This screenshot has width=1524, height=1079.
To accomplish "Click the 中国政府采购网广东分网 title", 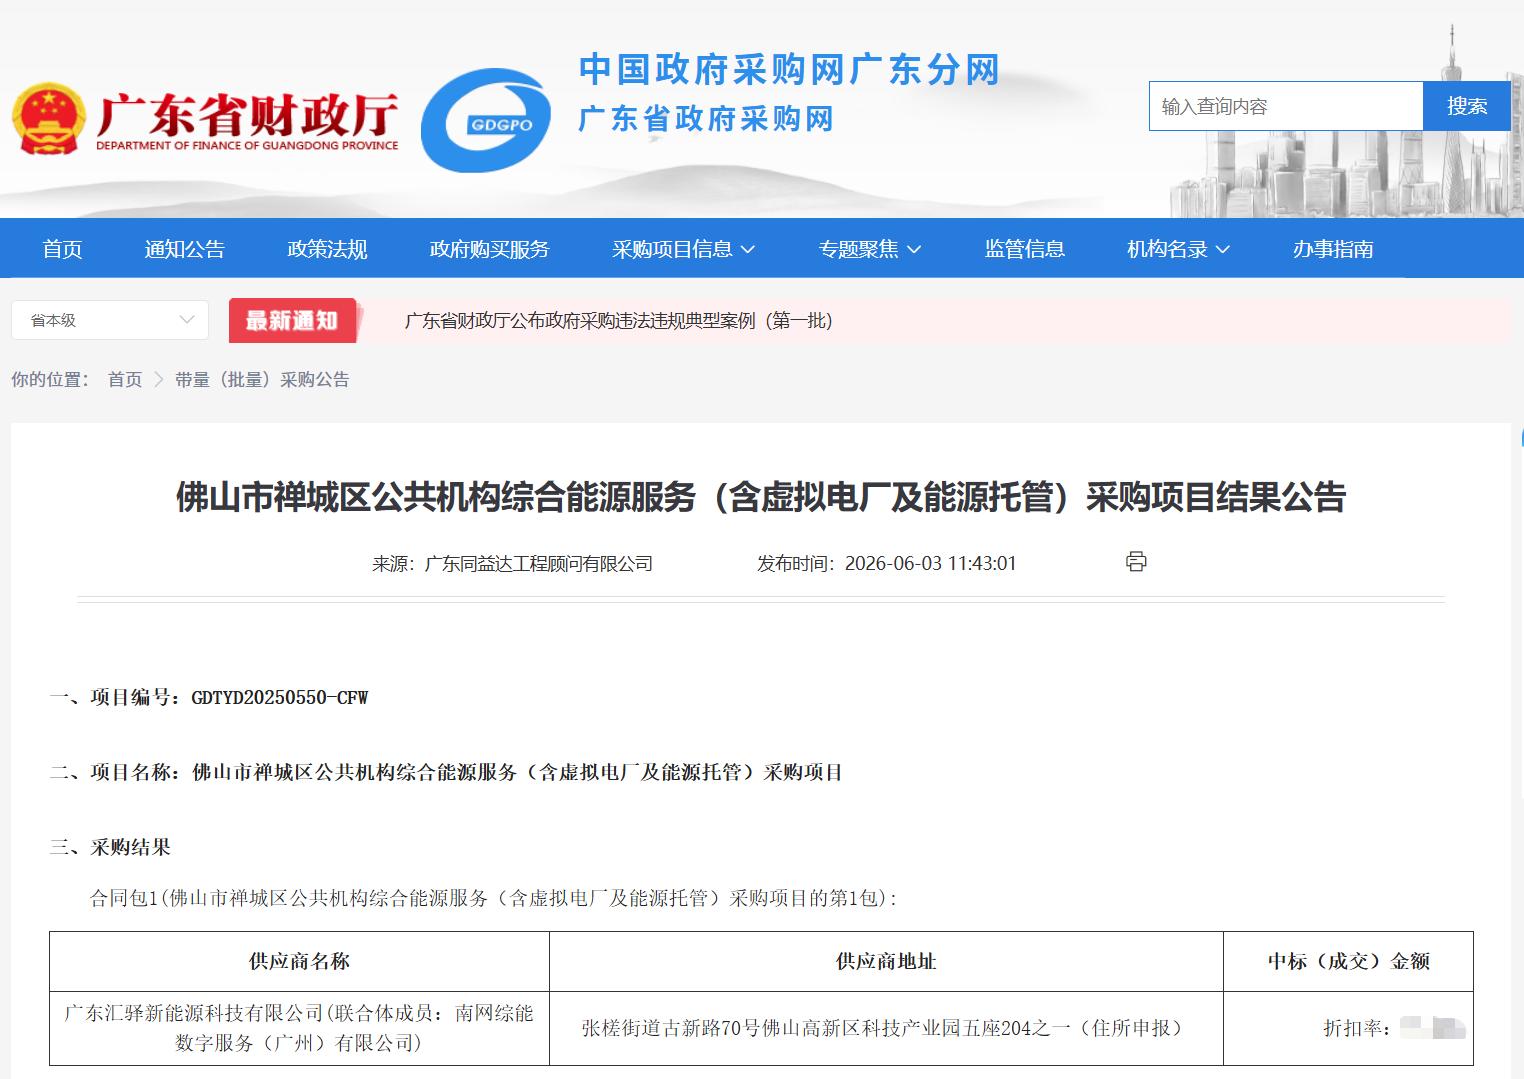I will (x=790, y=69).
